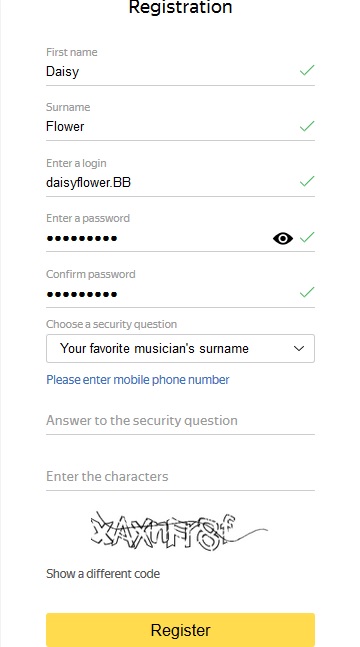Viewport: 360px width, 647px height.
Task: Click the Enter the characters field
Action: (x=180, y=477)
